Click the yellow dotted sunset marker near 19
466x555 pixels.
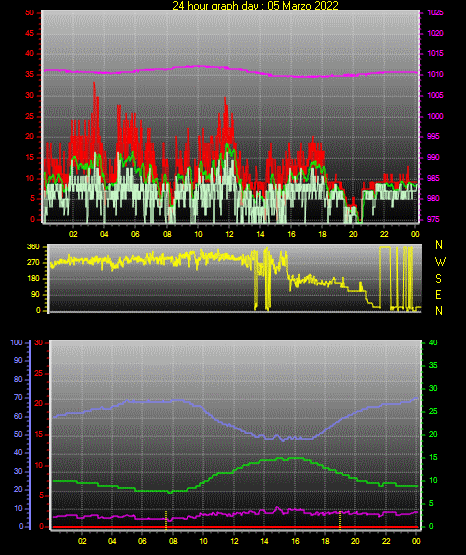pos(340,520)
